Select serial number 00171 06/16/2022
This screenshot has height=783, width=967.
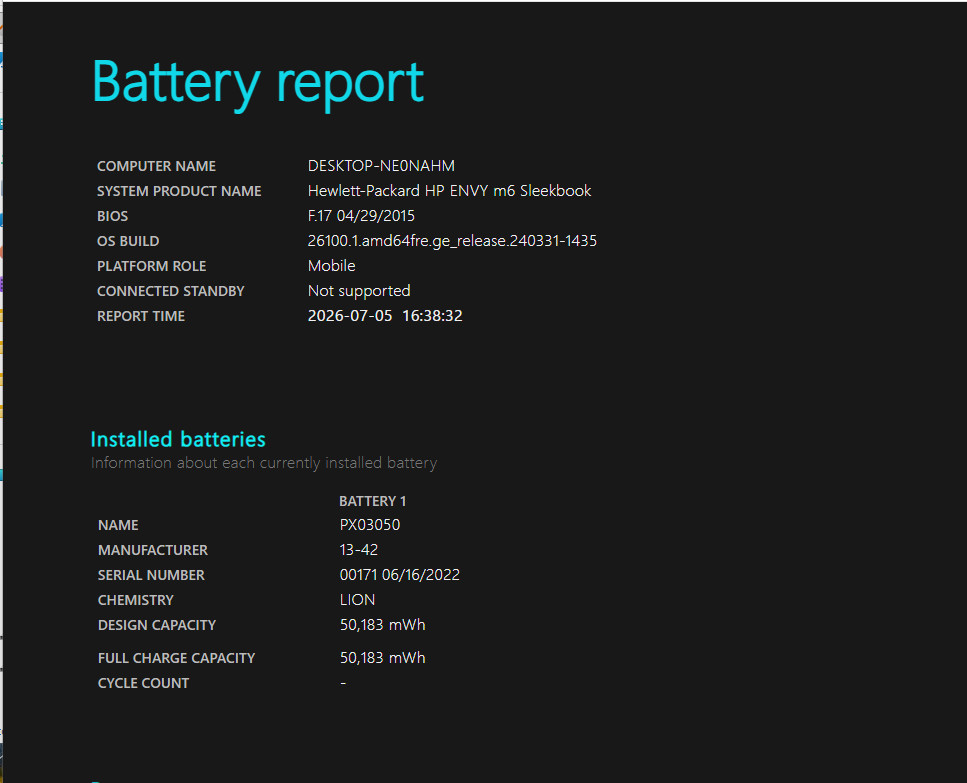tap(399, 575)
